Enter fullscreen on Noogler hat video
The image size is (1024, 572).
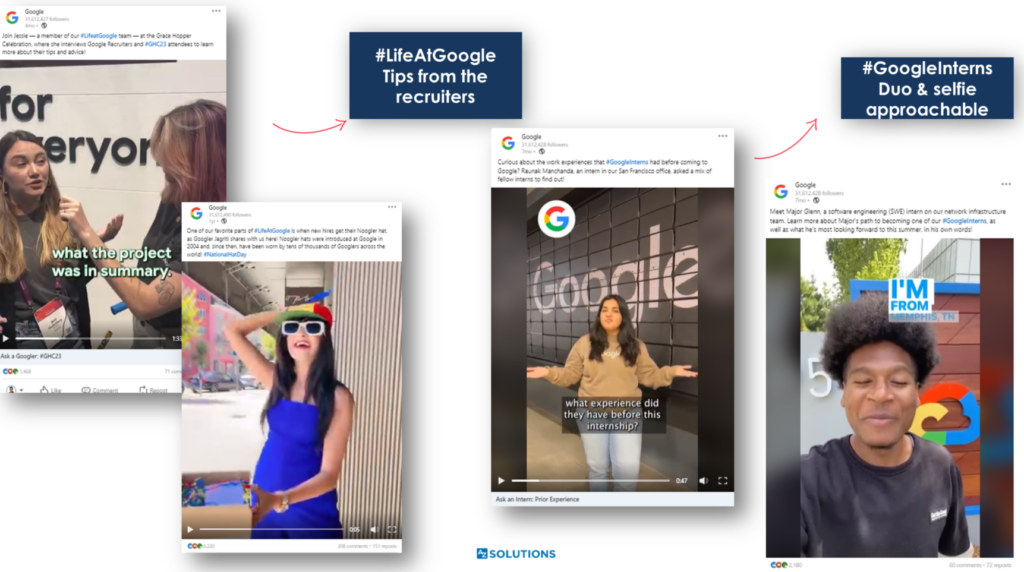tap(392, 530)
